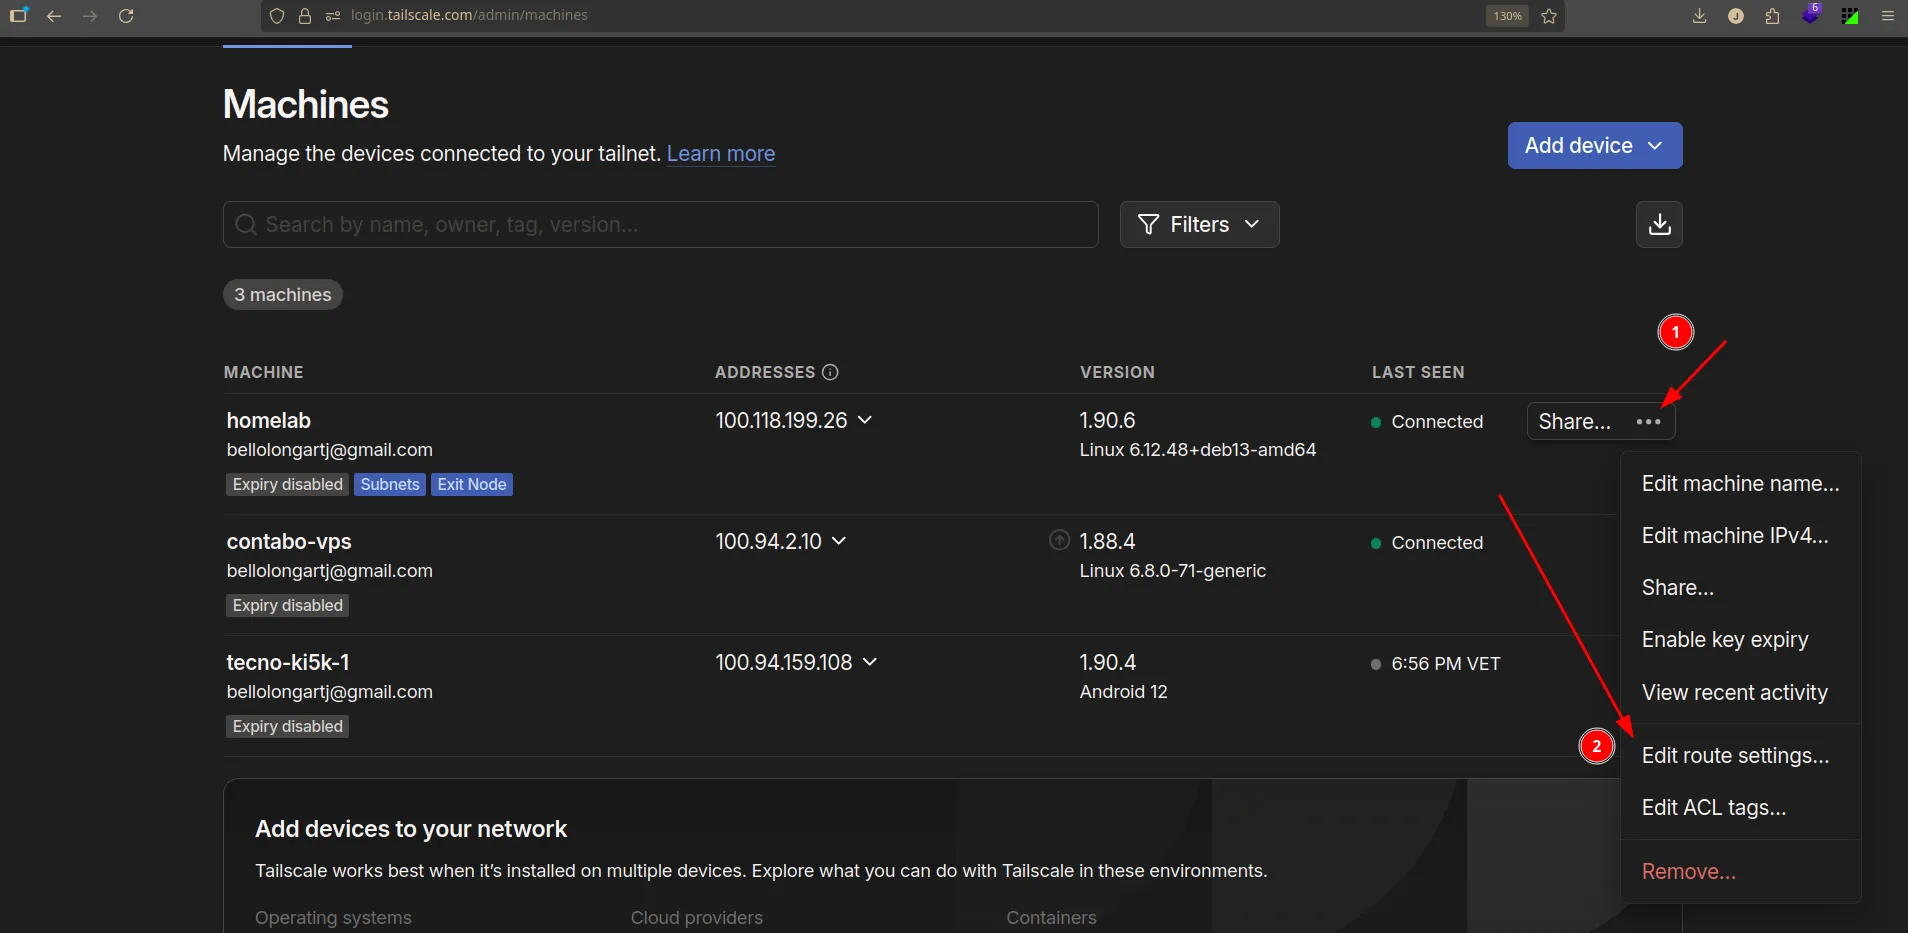
Task: Select Remove from the machine menu
Action: click(1688, 872)
